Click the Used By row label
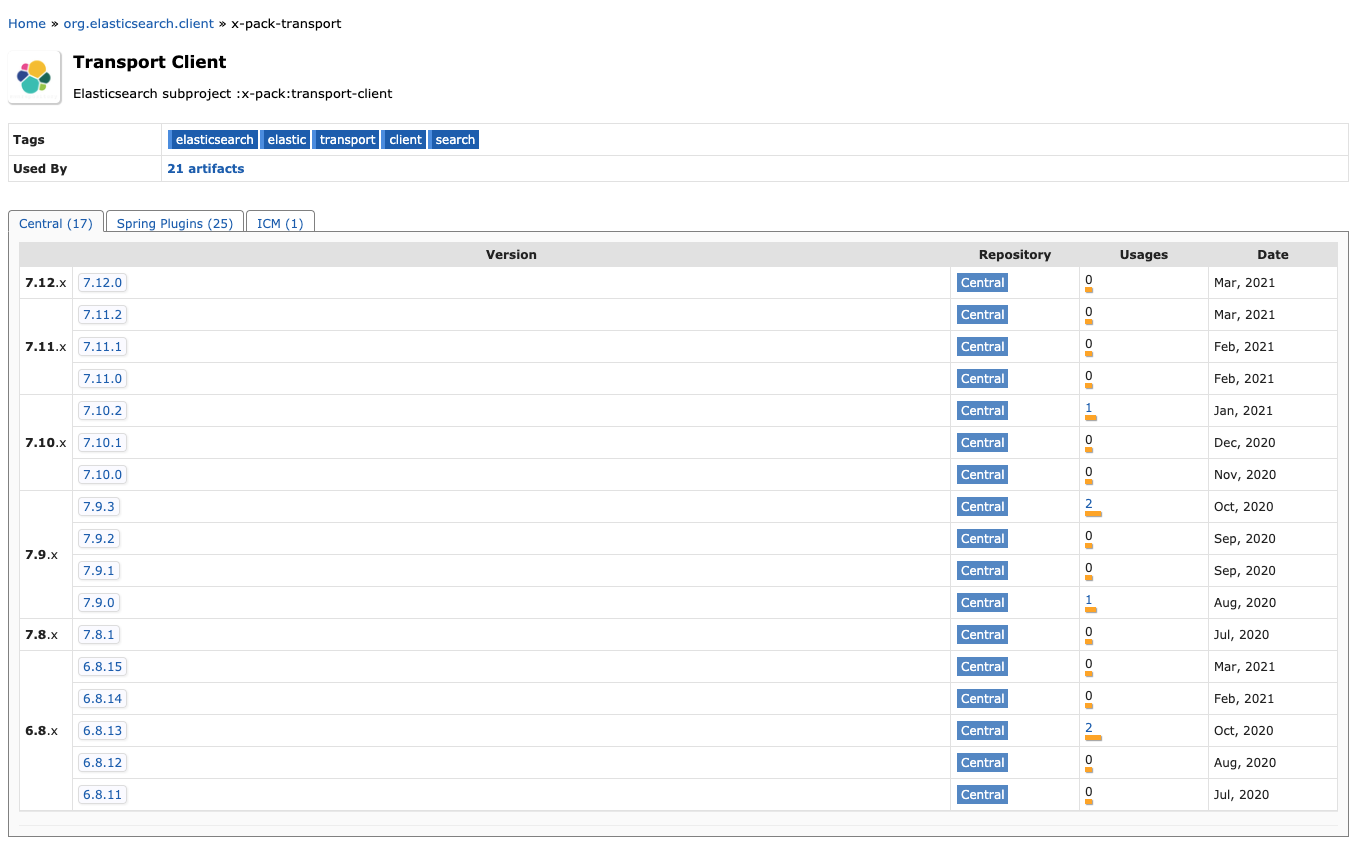This screenshot has height=844, width=1359. pos(40,169)
